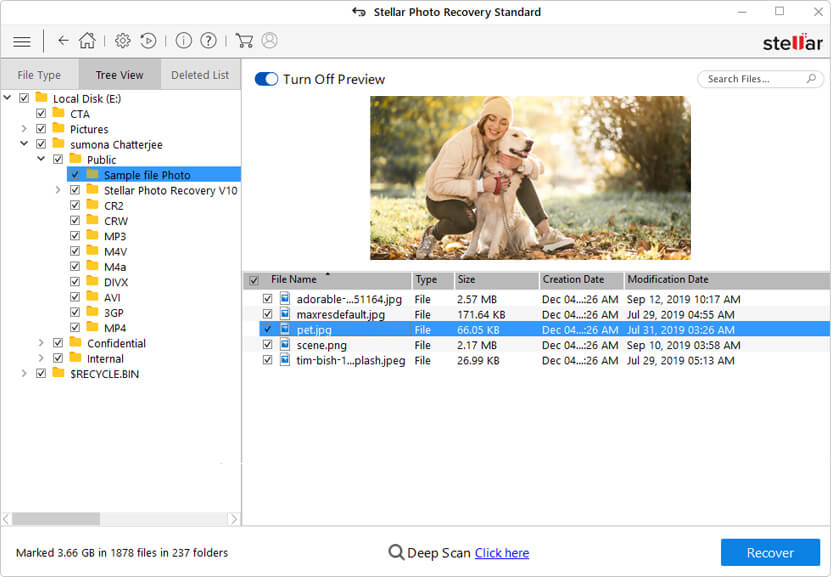
Task: Click the $RECYCLE.BIN folder icon
Action: coord(58,373)
